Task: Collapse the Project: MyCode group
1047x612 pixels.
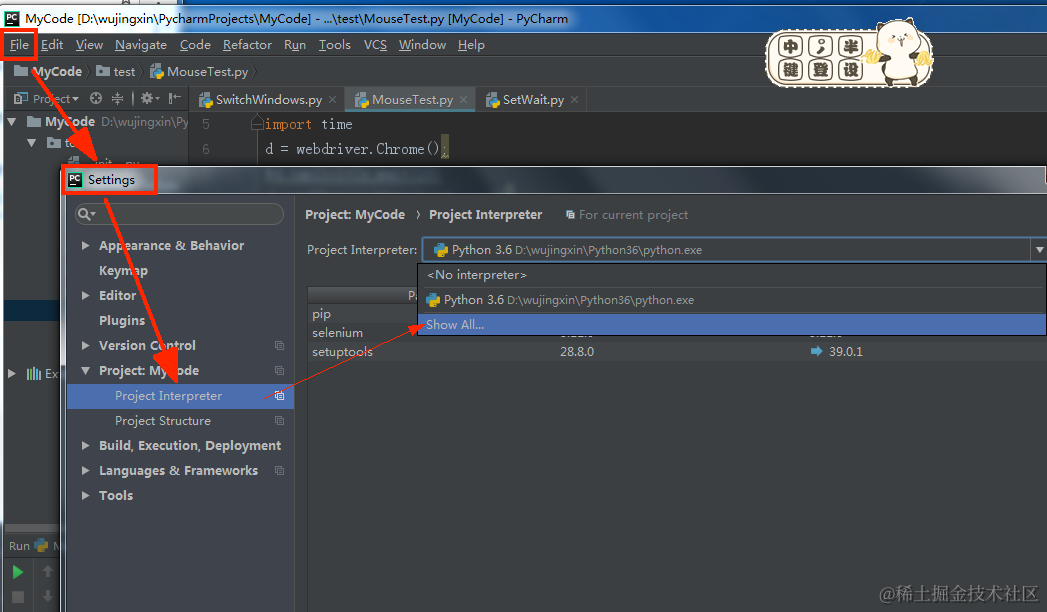Action: coord(85,370)
